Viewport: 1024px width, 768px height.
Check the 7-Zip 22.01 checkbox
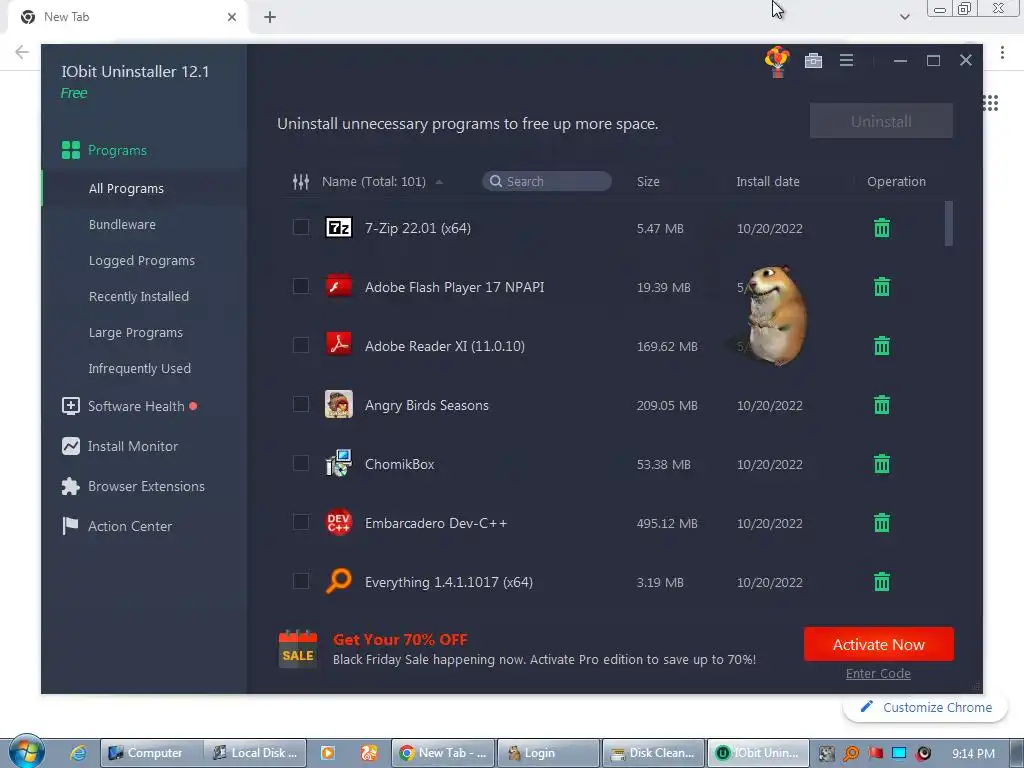coord(300,227)
